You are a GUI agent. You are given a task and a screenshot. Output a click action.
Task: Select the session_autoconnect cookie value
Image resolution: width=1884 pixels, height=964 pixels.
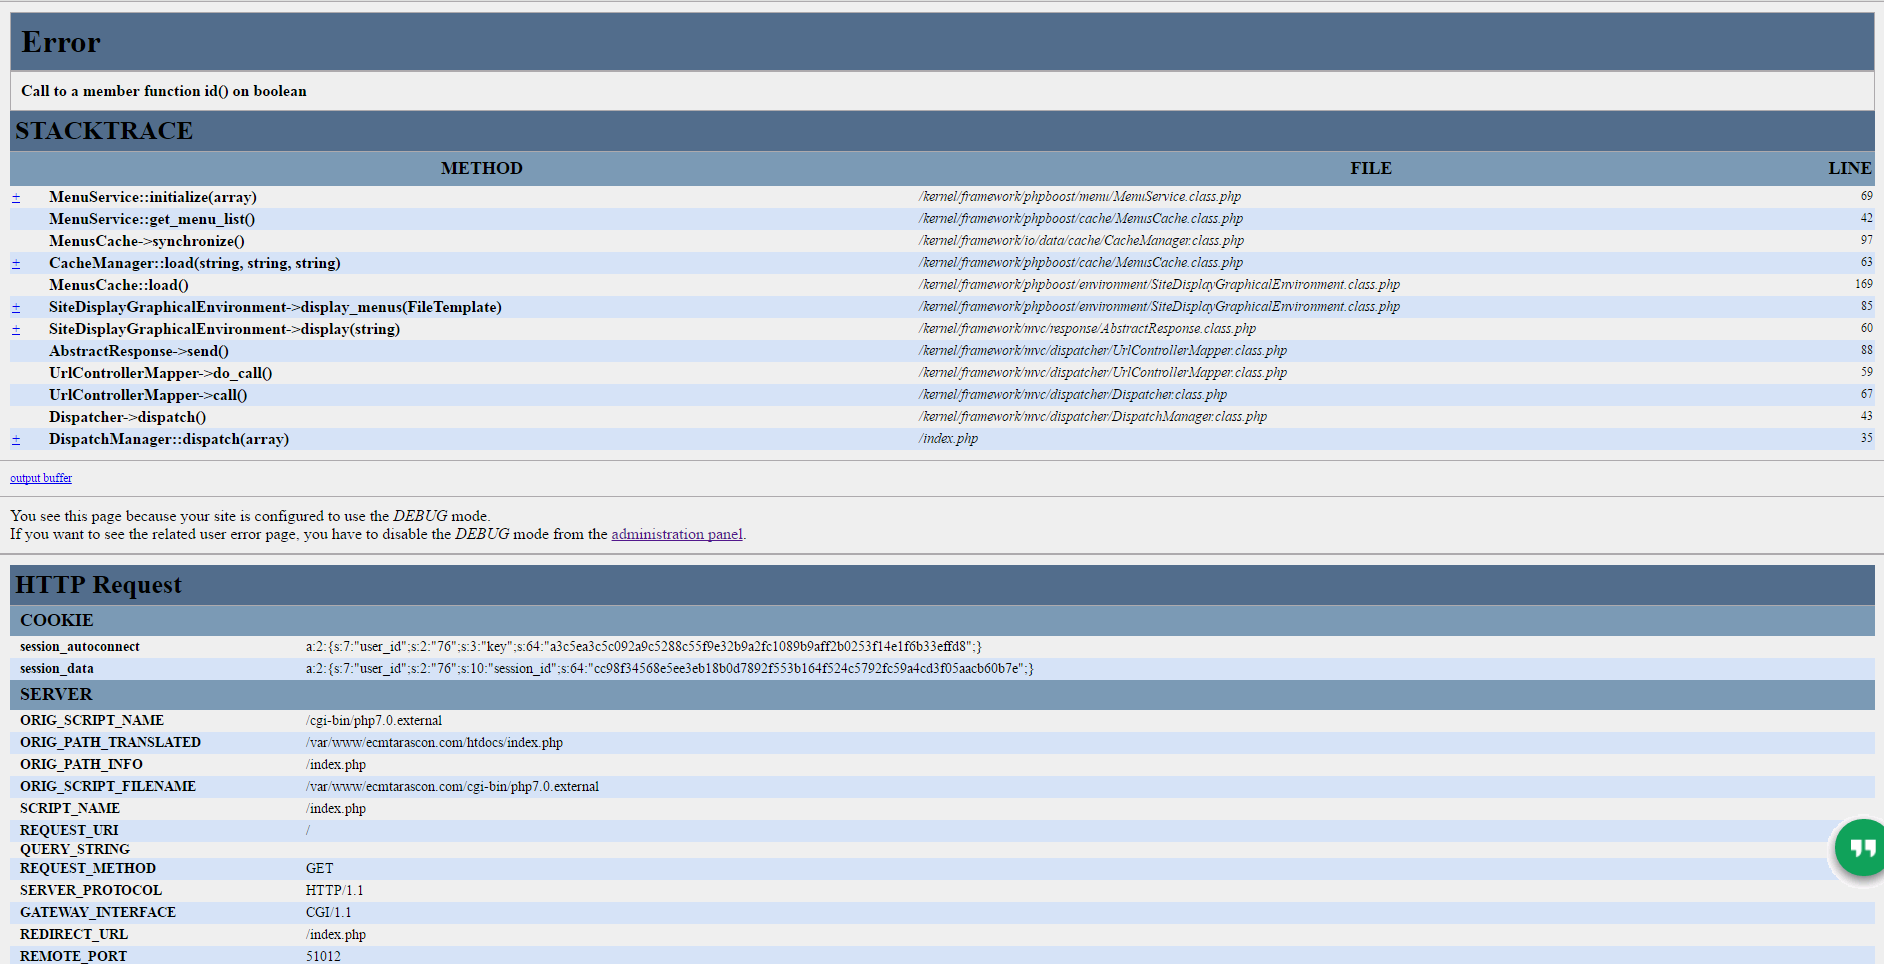click(643, 647)
